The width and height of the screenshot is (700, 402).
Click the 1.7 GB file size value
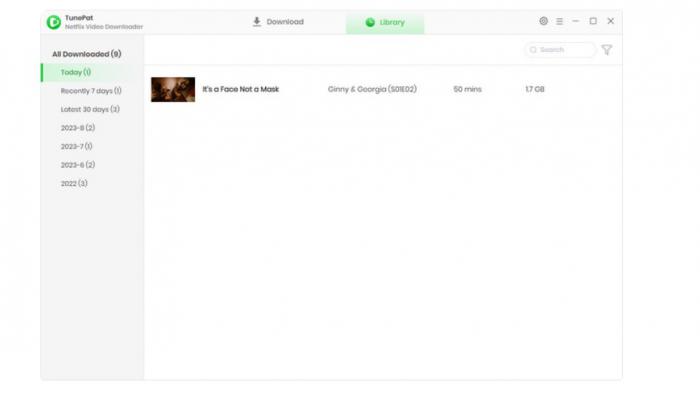pos(535,89)
